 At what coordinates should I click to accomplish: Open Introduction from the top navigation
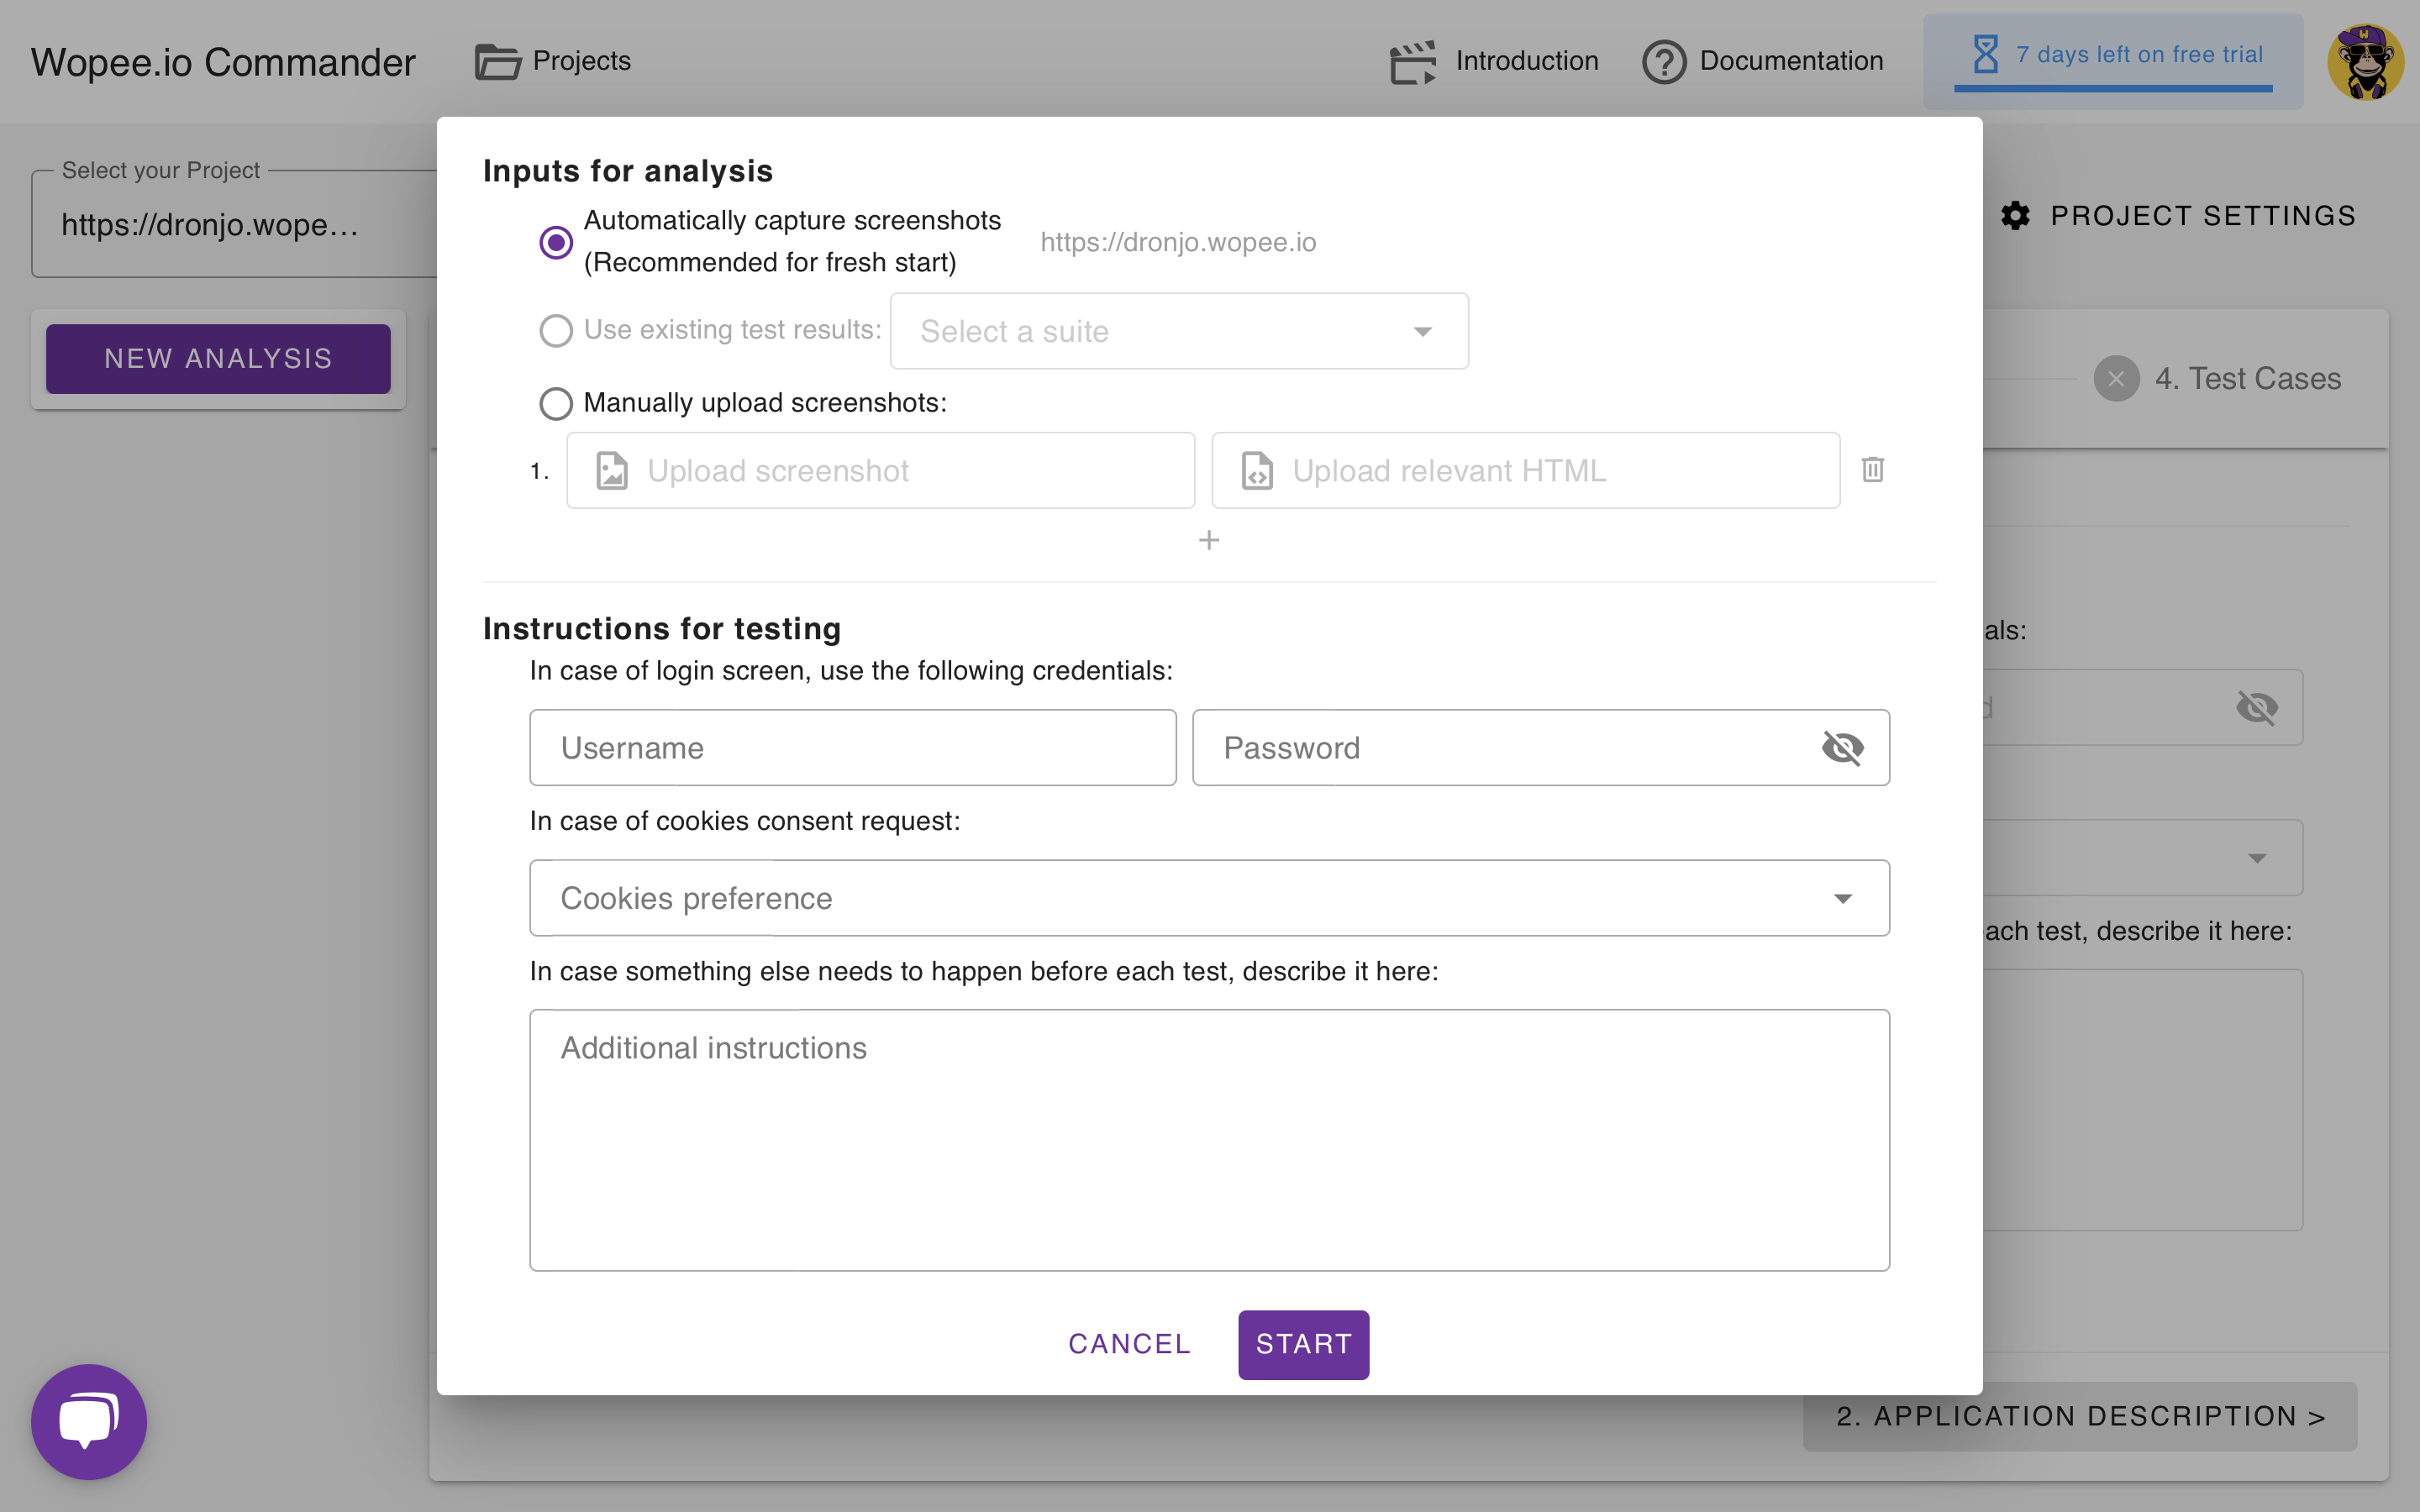click(1494, 61)
